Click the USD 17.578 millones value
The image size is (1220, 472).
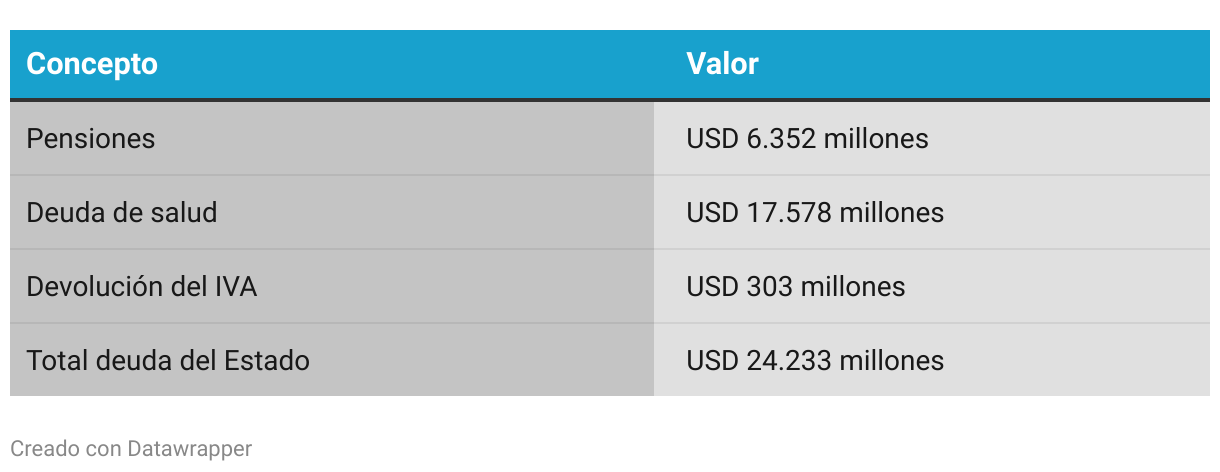[x=815, y=212]
